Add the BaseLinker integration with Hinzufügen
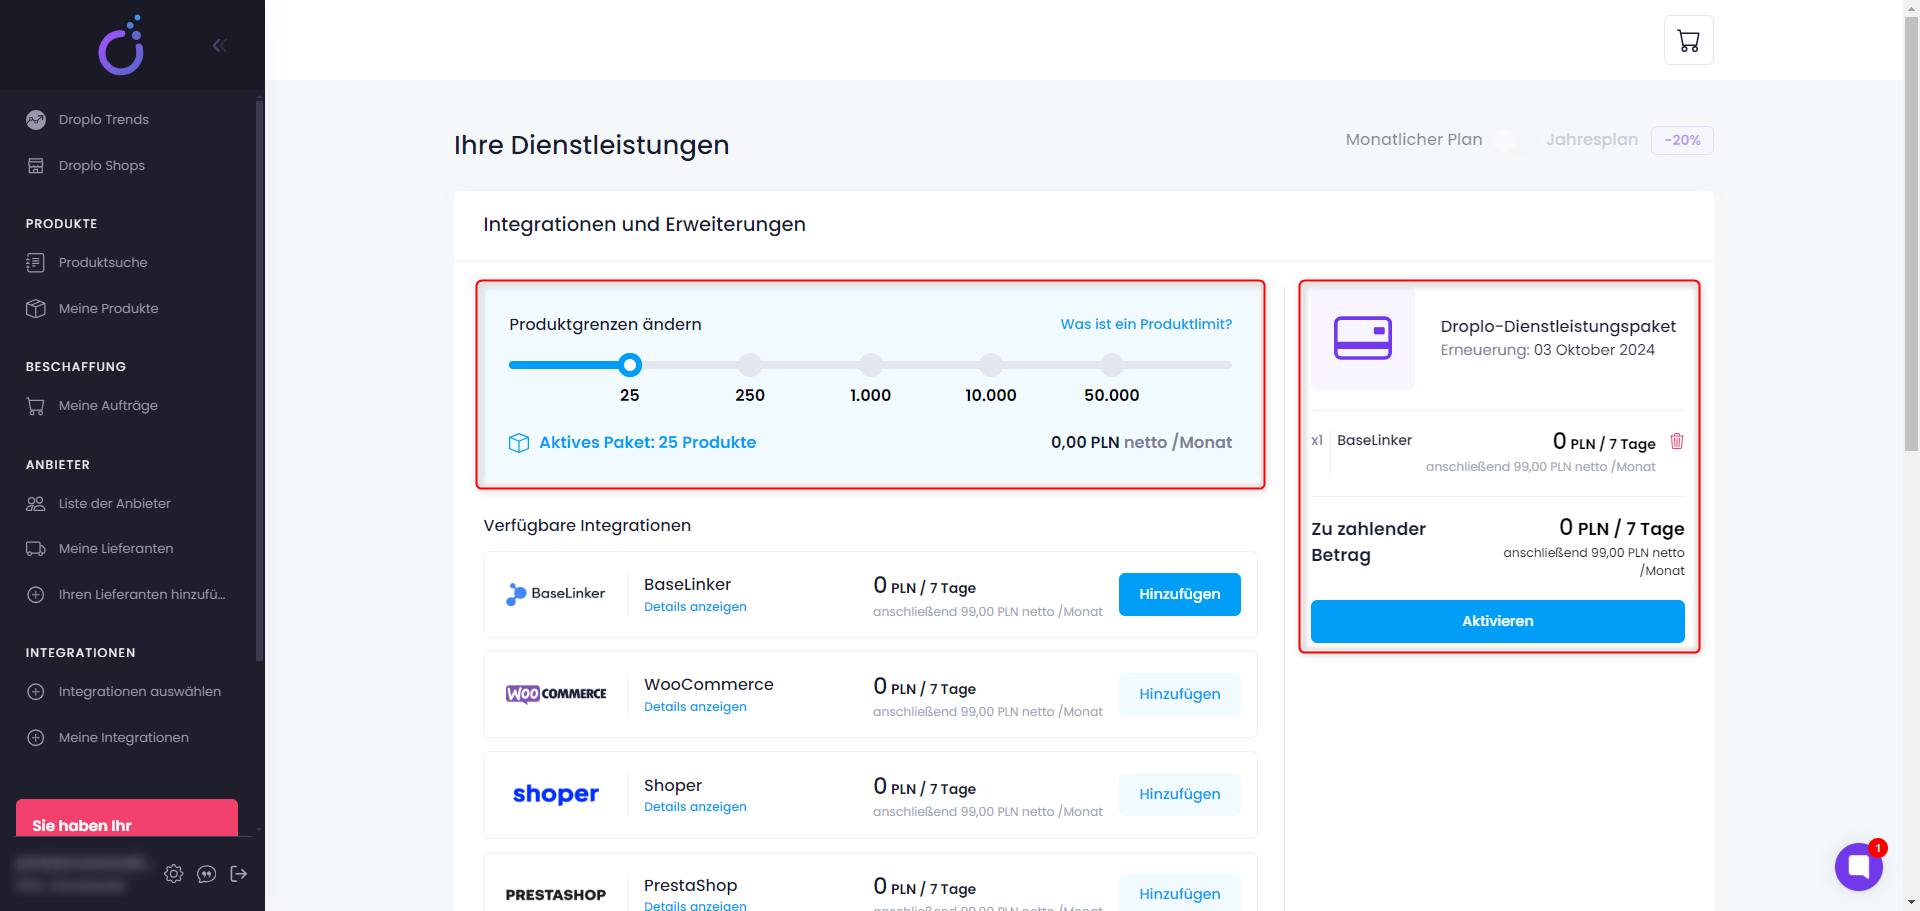Screen dimensions: 1920x911 pos(1179,594)
